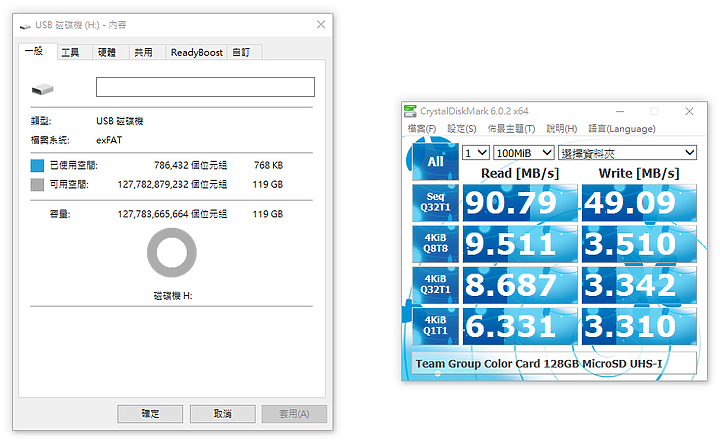Open the 設定(S) menu in CrystalDiskMark
Image resolution: width=720 pixels, height=443 pixels.
[462, 129]
